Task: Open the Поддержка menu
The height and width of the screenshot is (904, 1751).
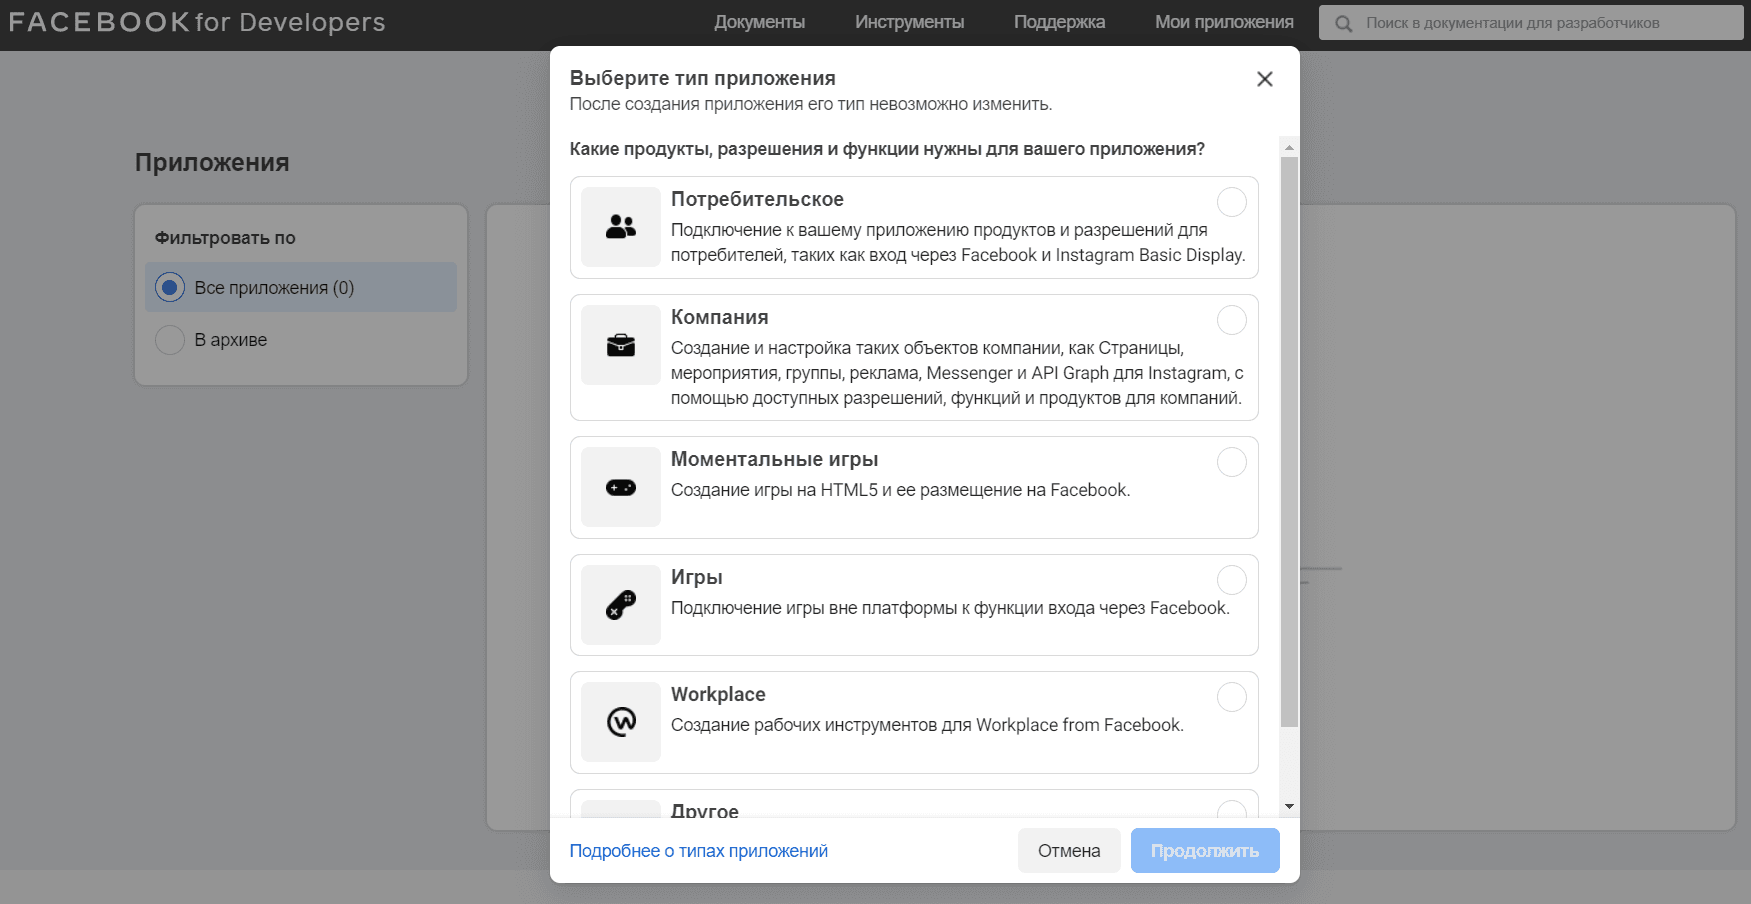Action: click(x=1059, y=22)
